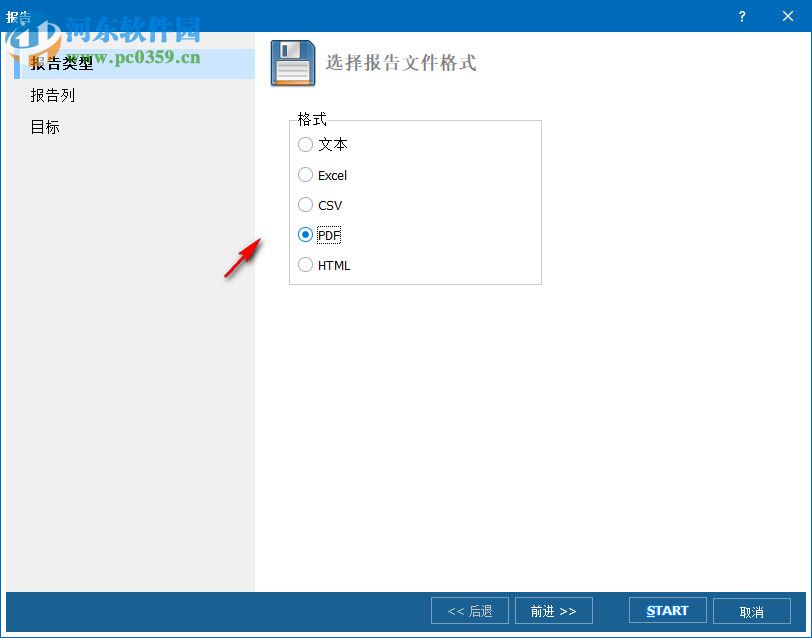Viewport: 812px width, 638px height.
Task: Close the 报告 dialog window
Action: pos(789,16)
